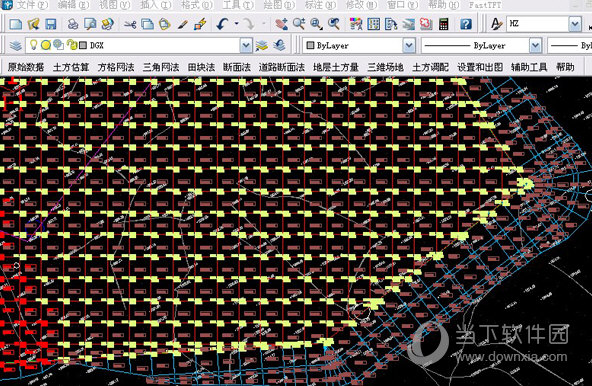Open the ByLayer color dropdown
The image size is (592, 386).
click(409, 46)
